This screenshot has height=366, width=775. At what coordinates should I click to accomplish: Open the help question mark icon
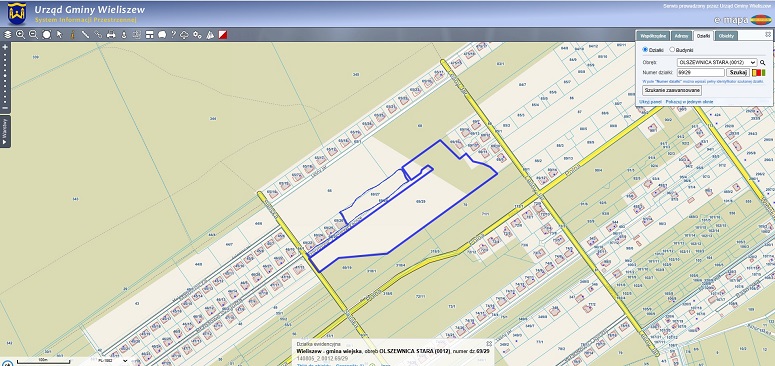click(173, 35)
